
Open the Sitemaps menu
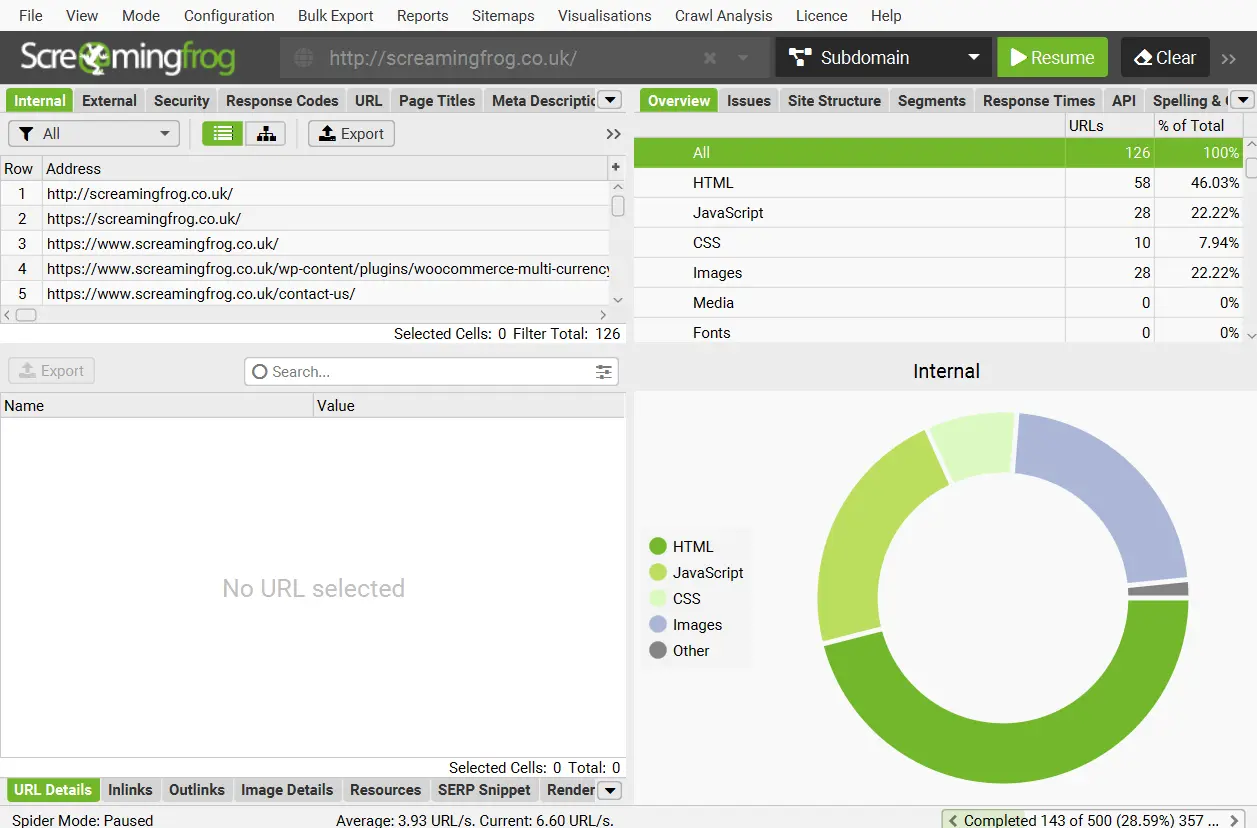503,16
